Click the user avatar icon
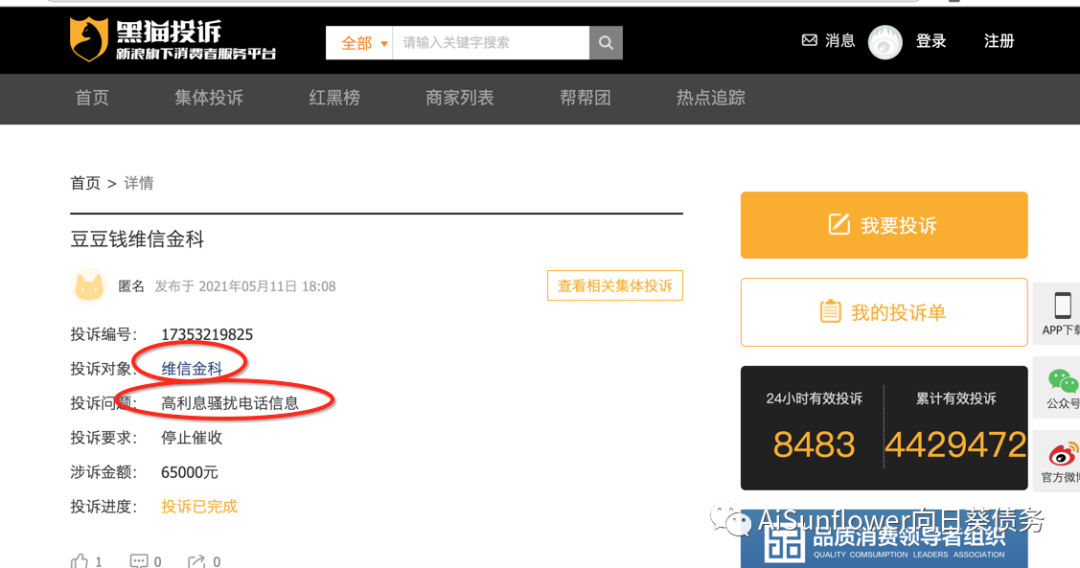This screenshot has width=1080, height=568. [885, 42]
